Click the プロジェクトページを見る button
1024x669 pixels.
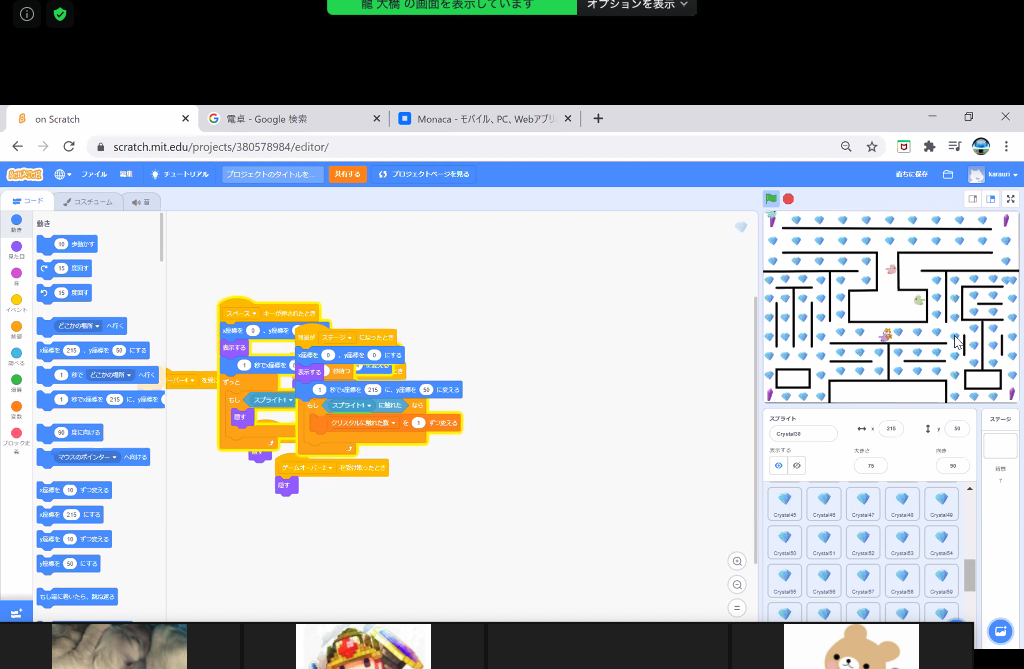(424, 174)
